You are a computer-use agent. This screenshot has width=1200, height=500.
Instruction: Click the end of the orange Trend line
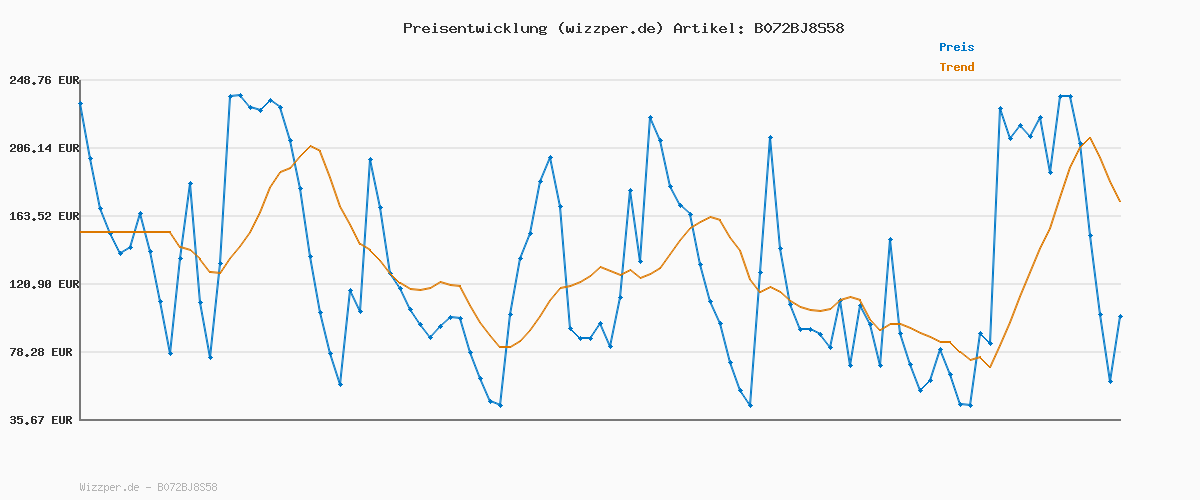tap(1120, 202)
